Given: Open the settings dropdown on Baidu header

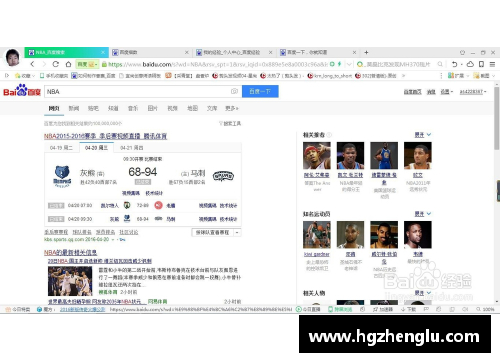Looking at the screenshot, I should [447, 92].
